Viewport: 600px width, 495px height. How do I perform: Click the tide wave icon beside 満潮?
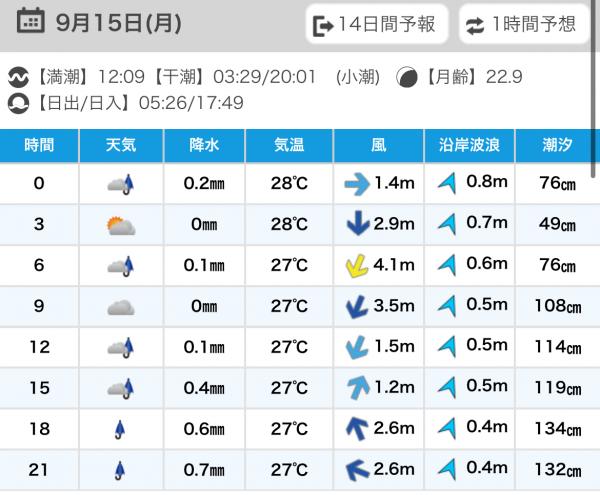pyautogui.click(x=18, y=77)
